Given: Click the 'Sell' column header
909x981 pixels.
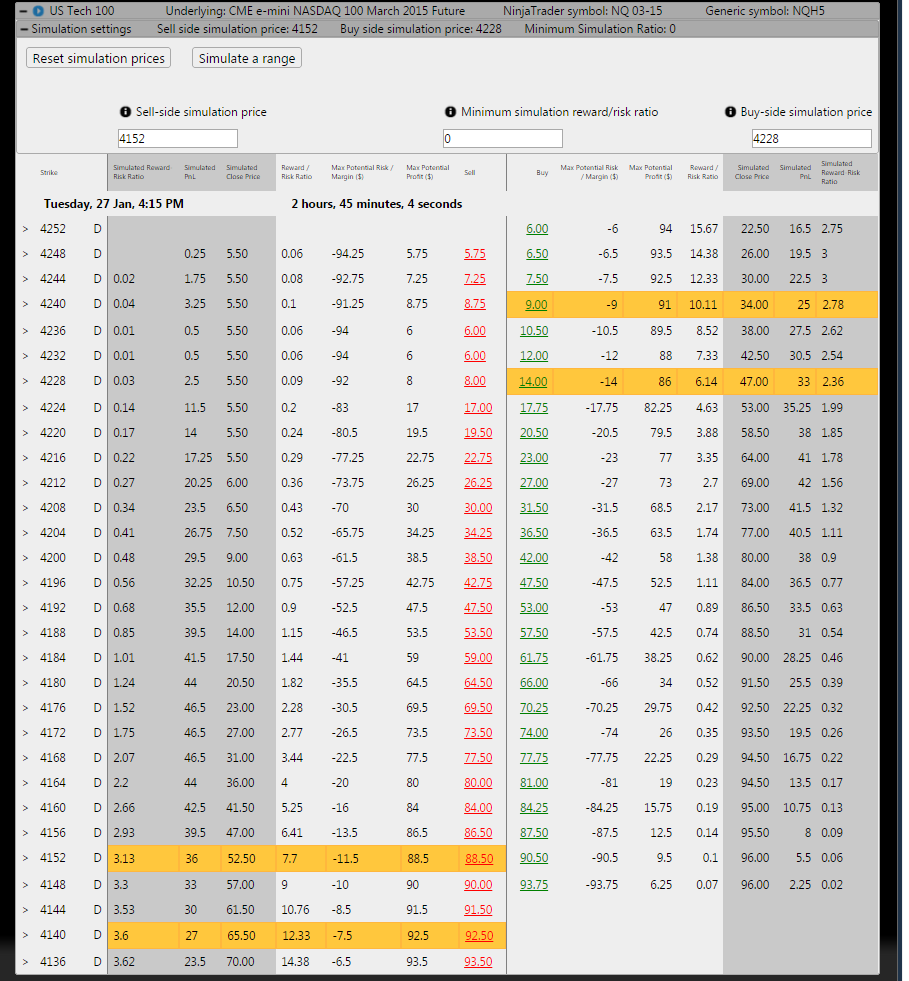Looking at the screenshot, I should click(470, 173).
